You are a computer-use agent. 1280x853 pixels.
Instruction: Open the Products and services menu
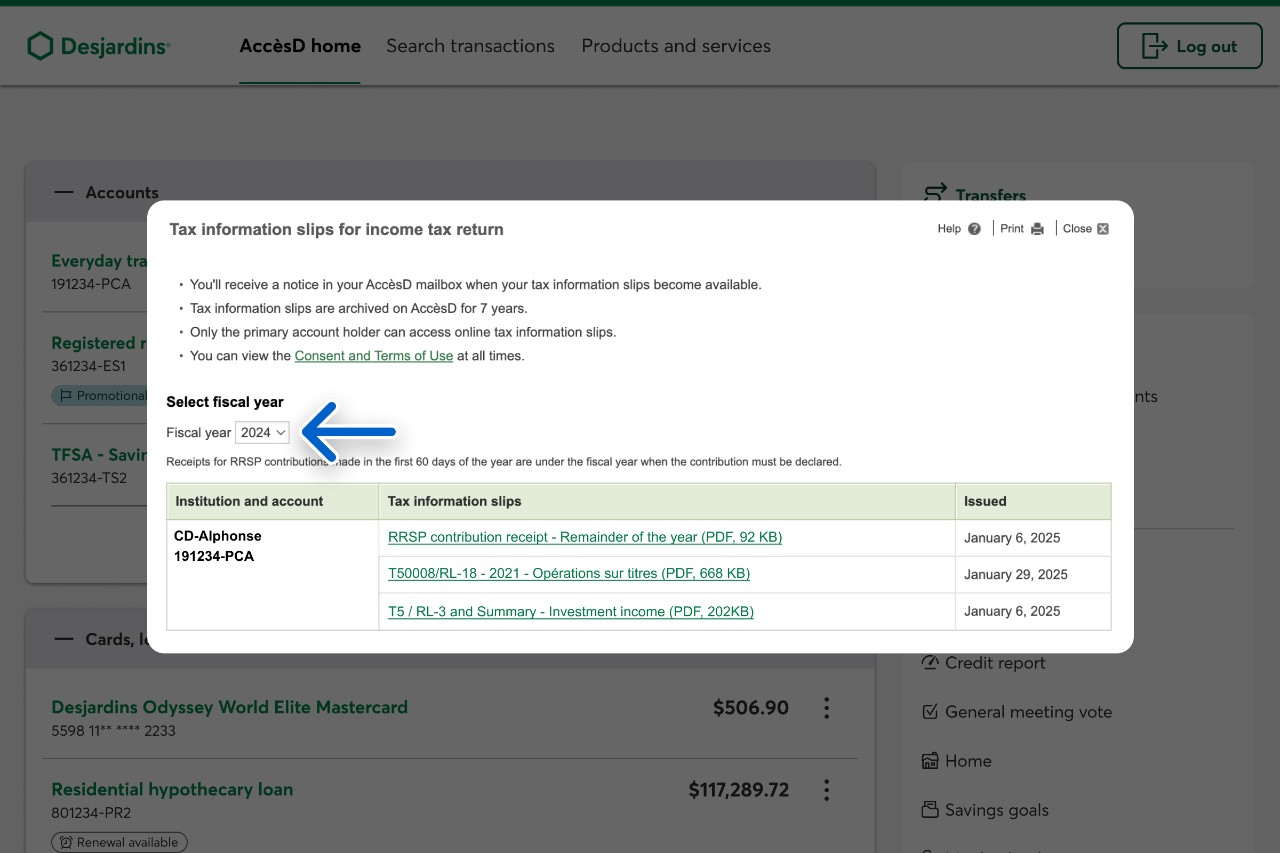point(676,46)
